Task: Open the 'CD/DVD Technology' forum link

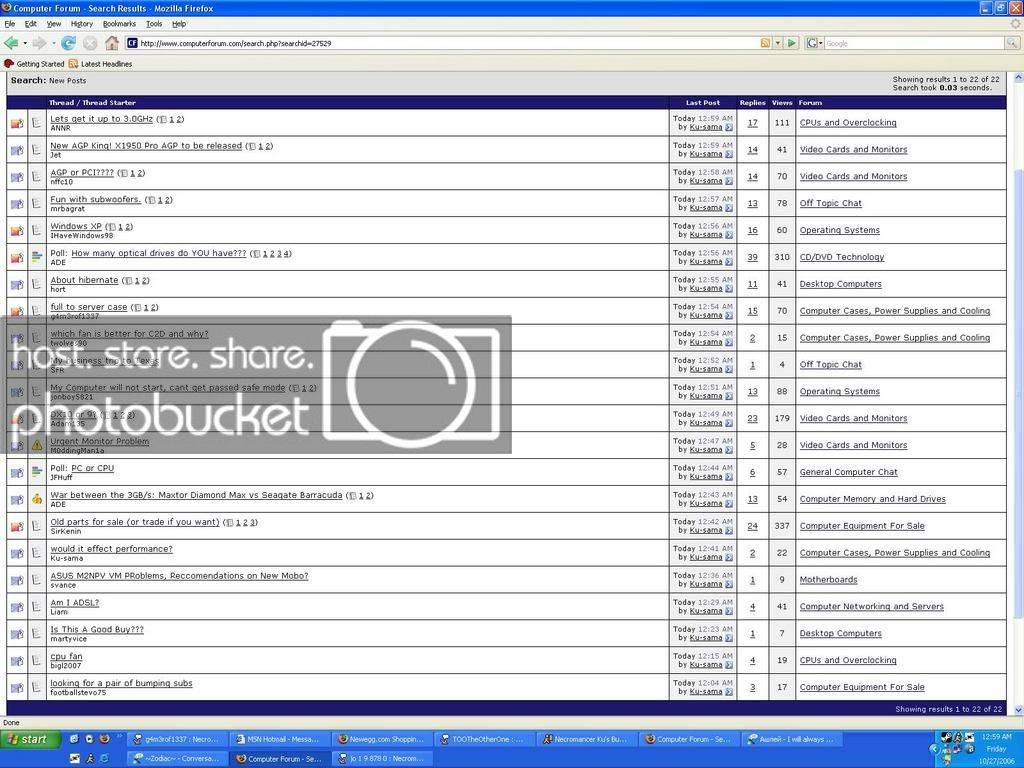Action: [842, 257]
